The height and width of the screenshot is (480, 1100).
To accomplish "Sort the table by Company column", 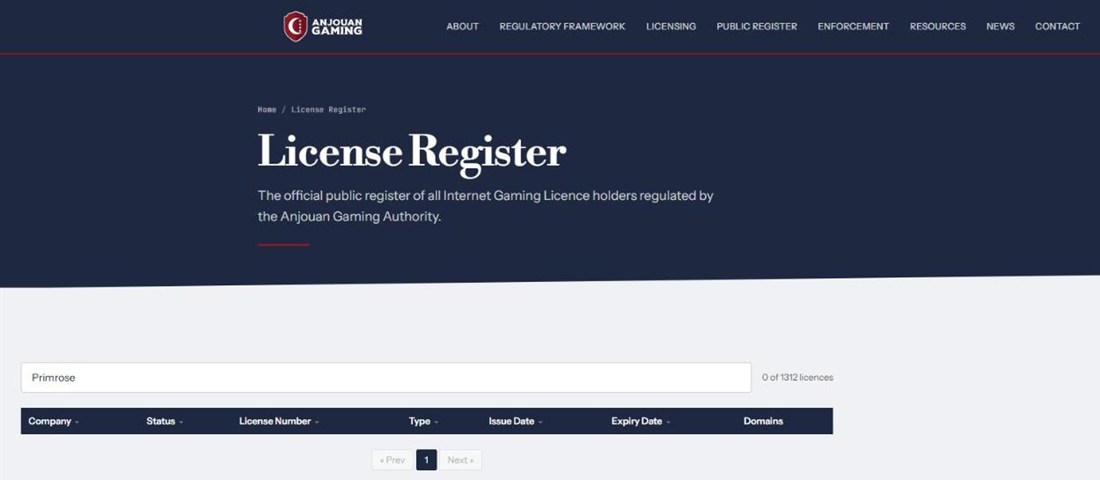I will coord(53,421).
